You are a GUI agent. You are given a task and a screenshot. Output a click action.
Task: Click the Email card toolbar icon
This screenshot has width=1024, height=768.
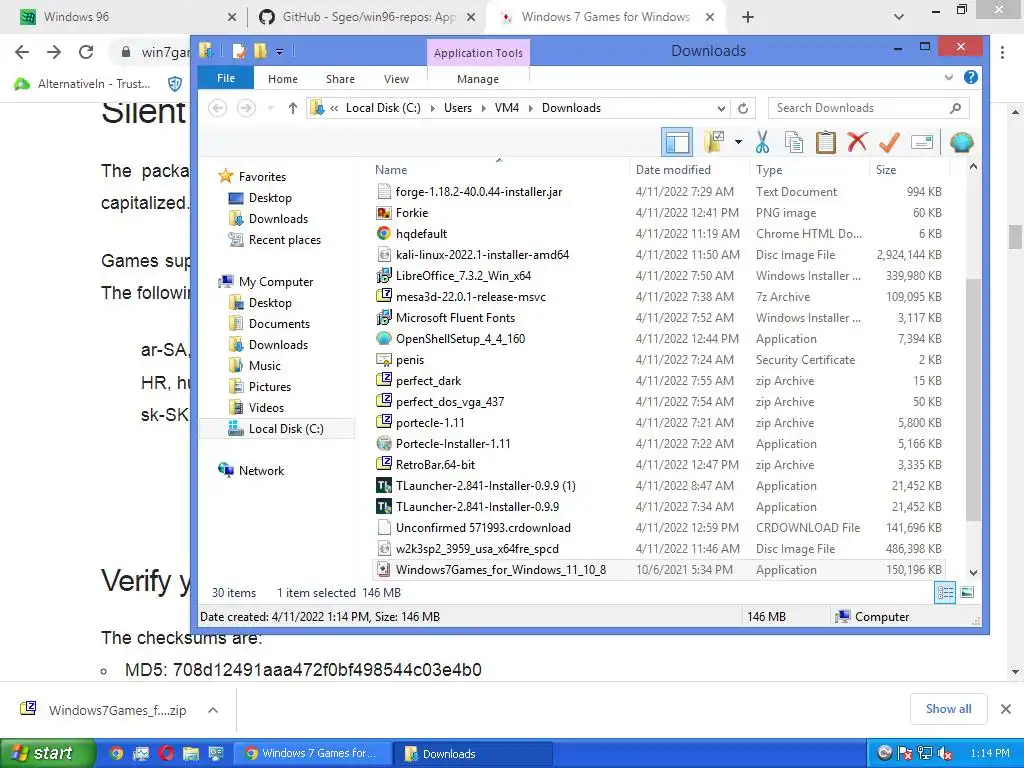pos(921,142)
